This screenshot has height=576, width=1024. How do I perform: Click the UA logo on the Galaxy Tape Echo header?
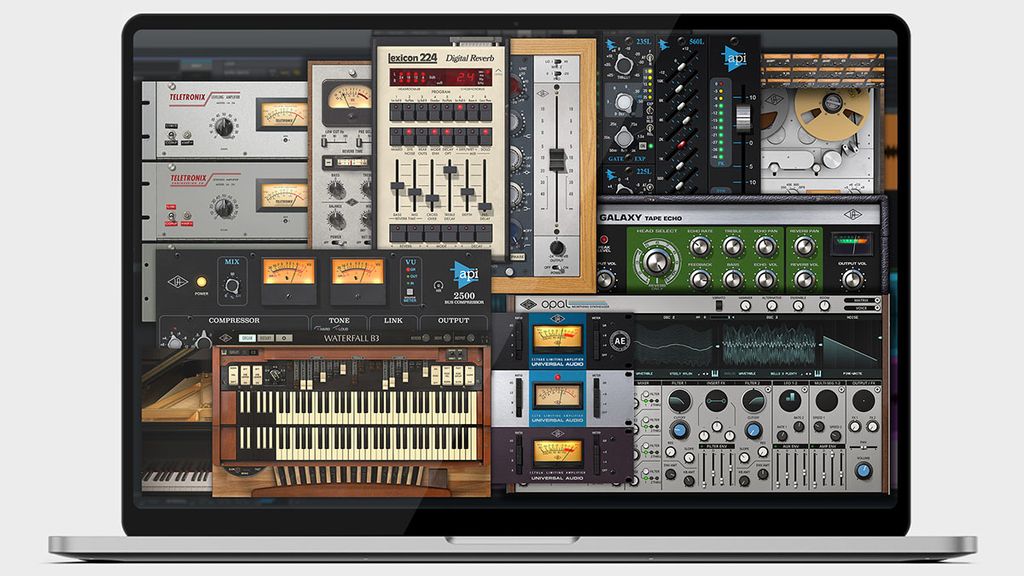tap(855, 214)
